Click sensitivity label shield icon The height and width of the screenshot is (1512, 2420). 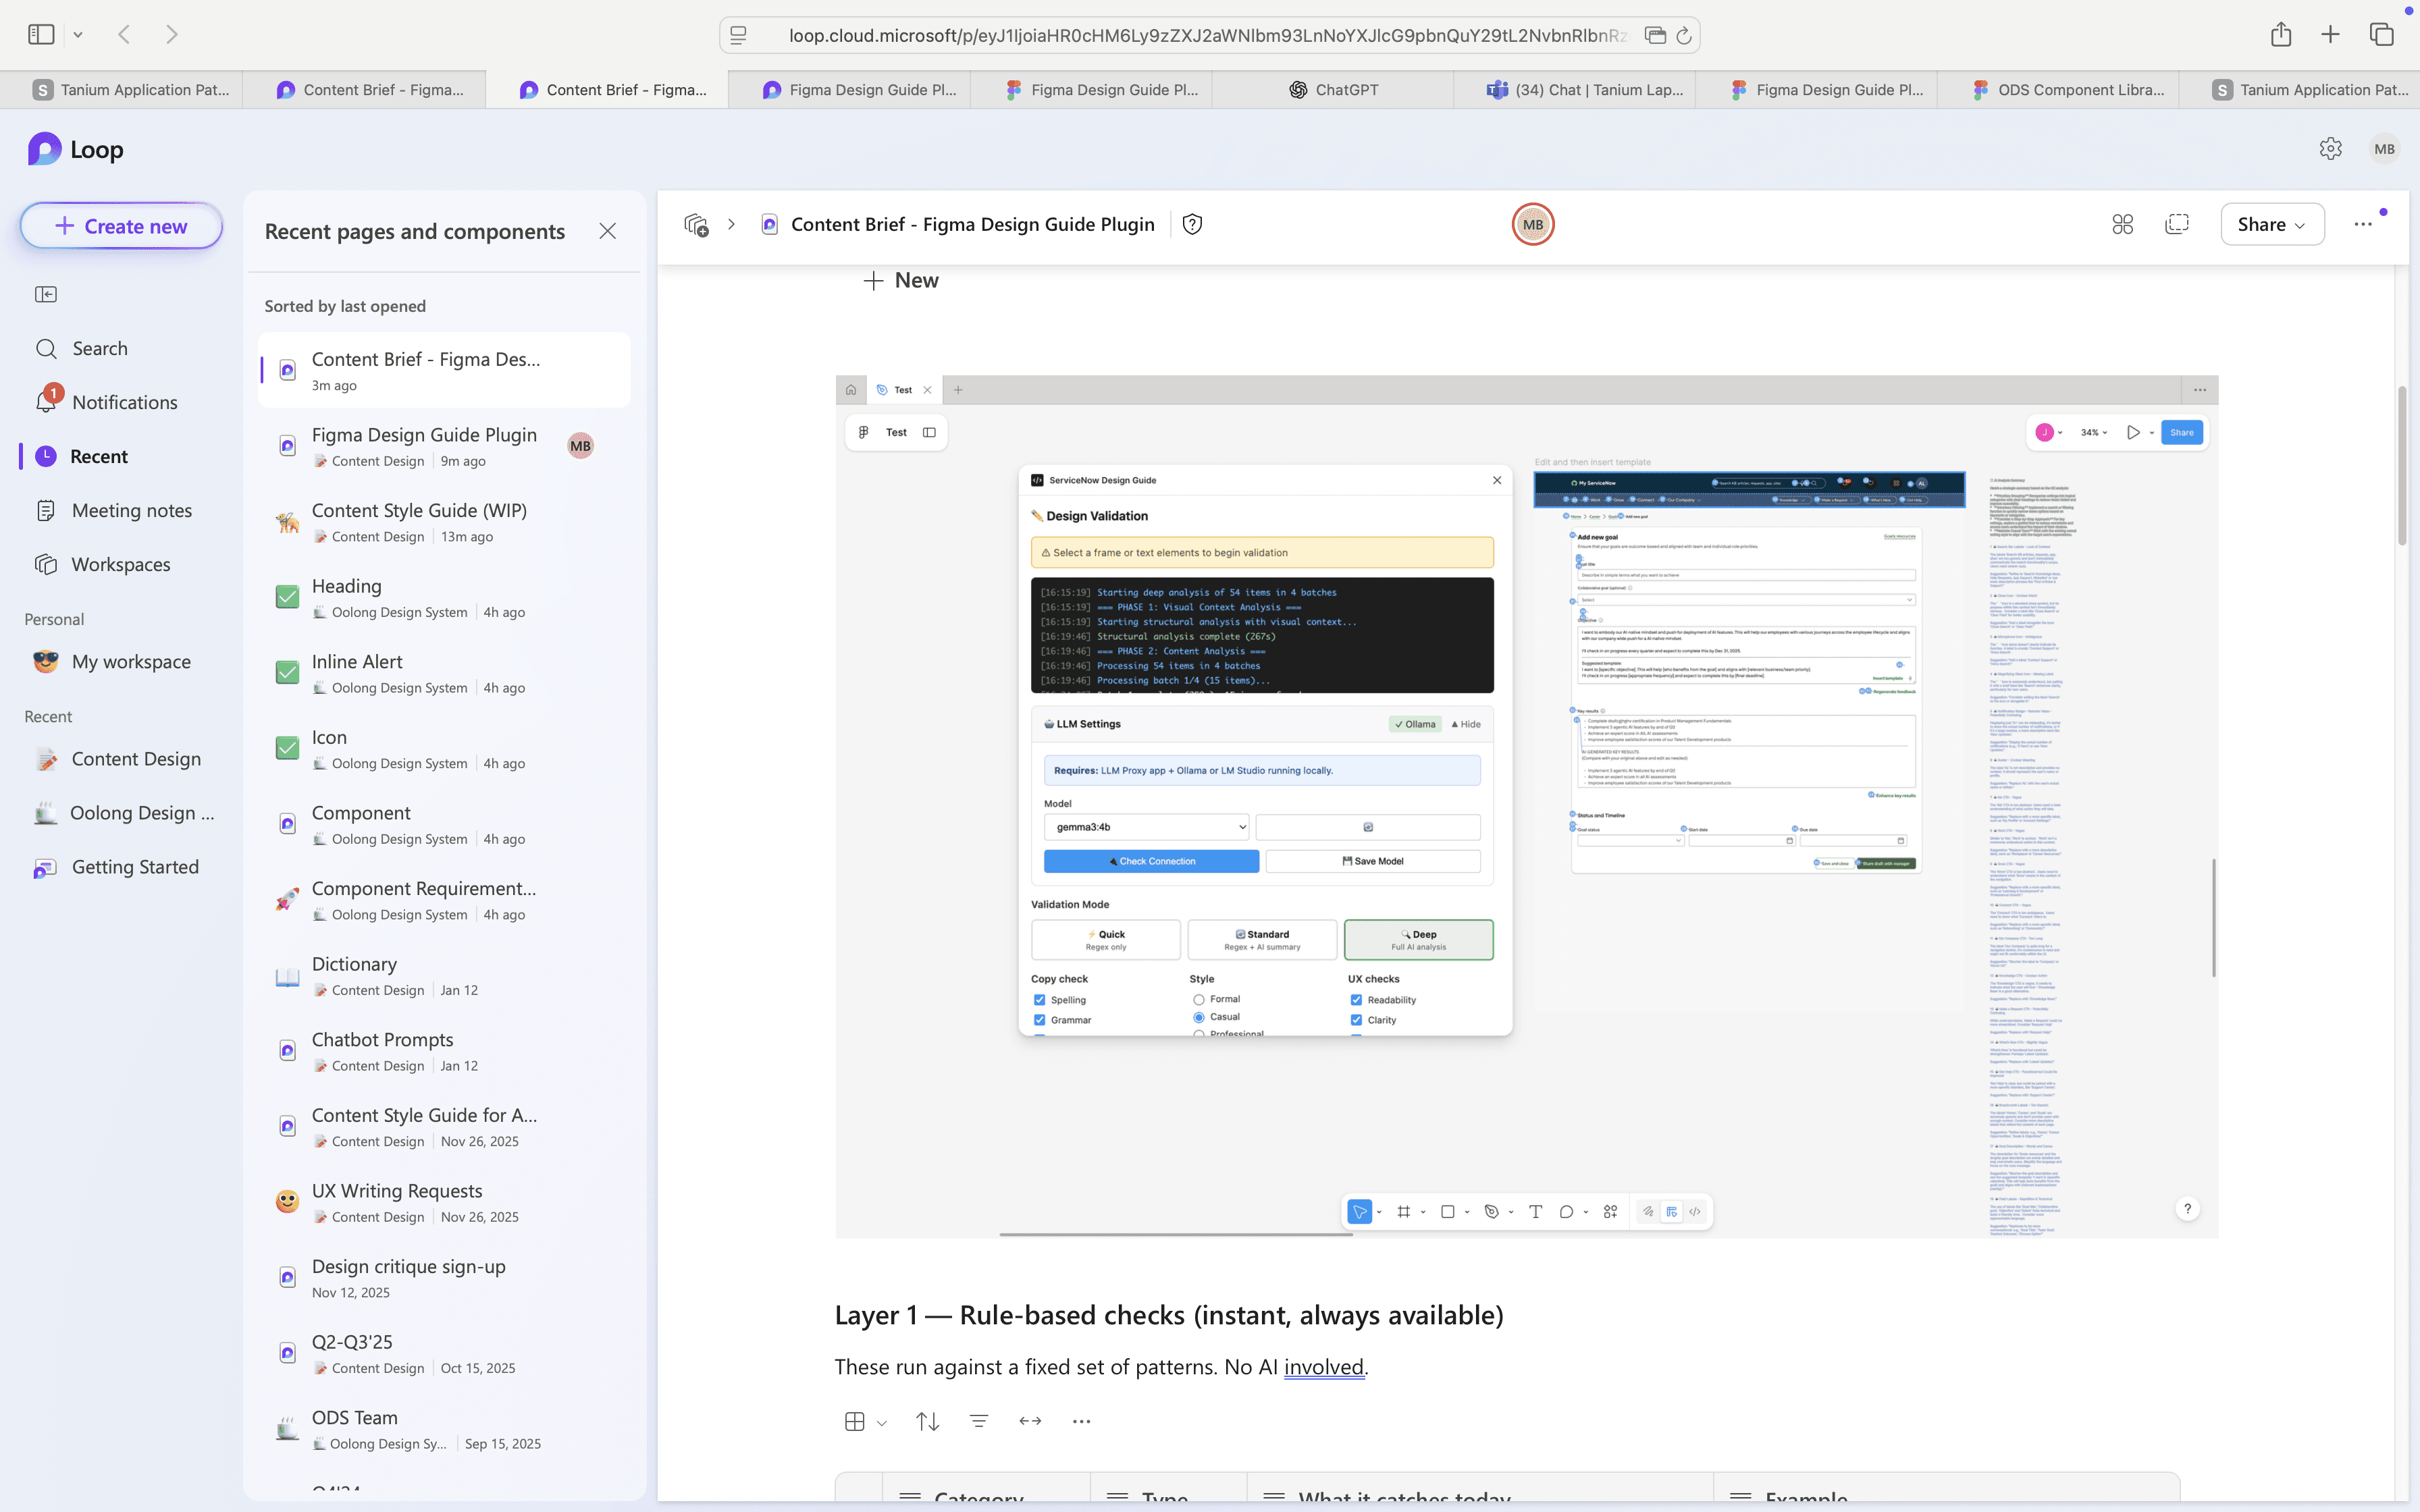(x=1192, y=224)
